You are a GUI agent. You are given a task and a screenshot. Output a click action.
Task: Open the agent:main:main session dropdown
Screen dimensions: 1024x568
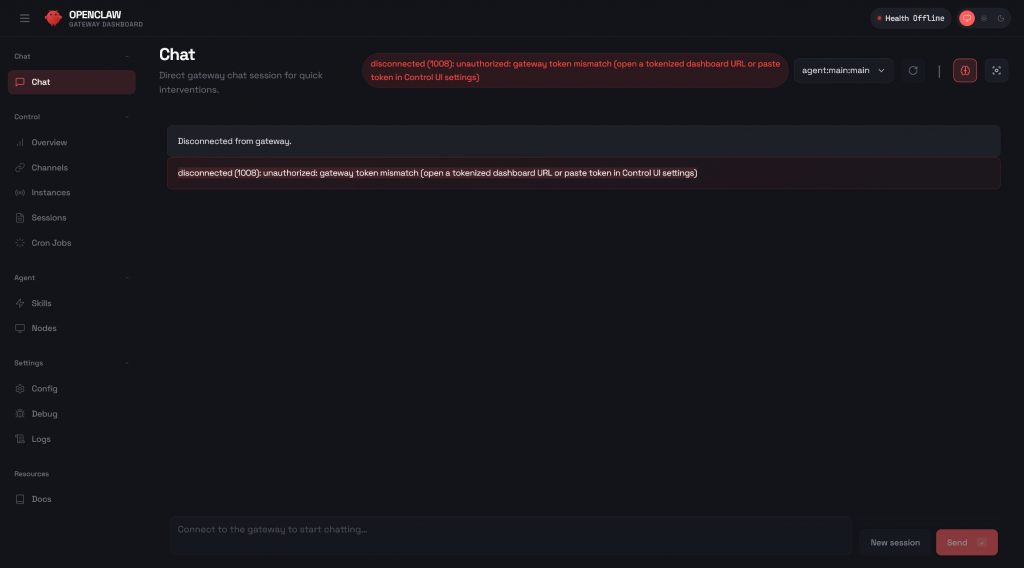[x=844, y=71]
